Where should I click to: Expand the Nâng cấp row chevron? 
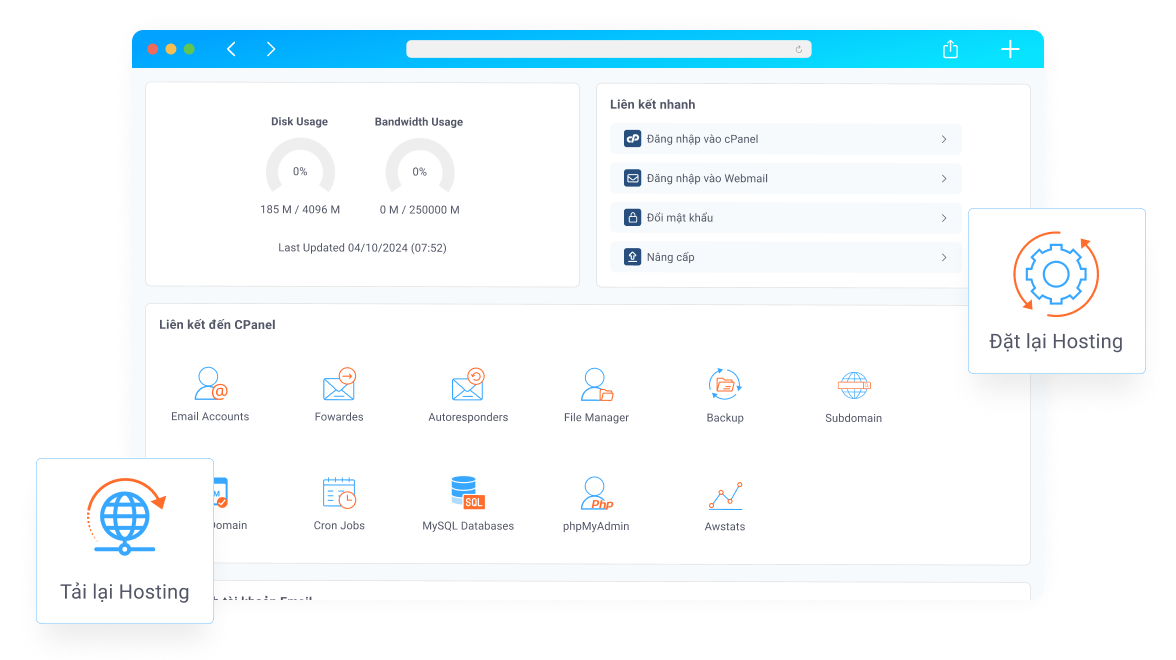[x=943, y=256]
